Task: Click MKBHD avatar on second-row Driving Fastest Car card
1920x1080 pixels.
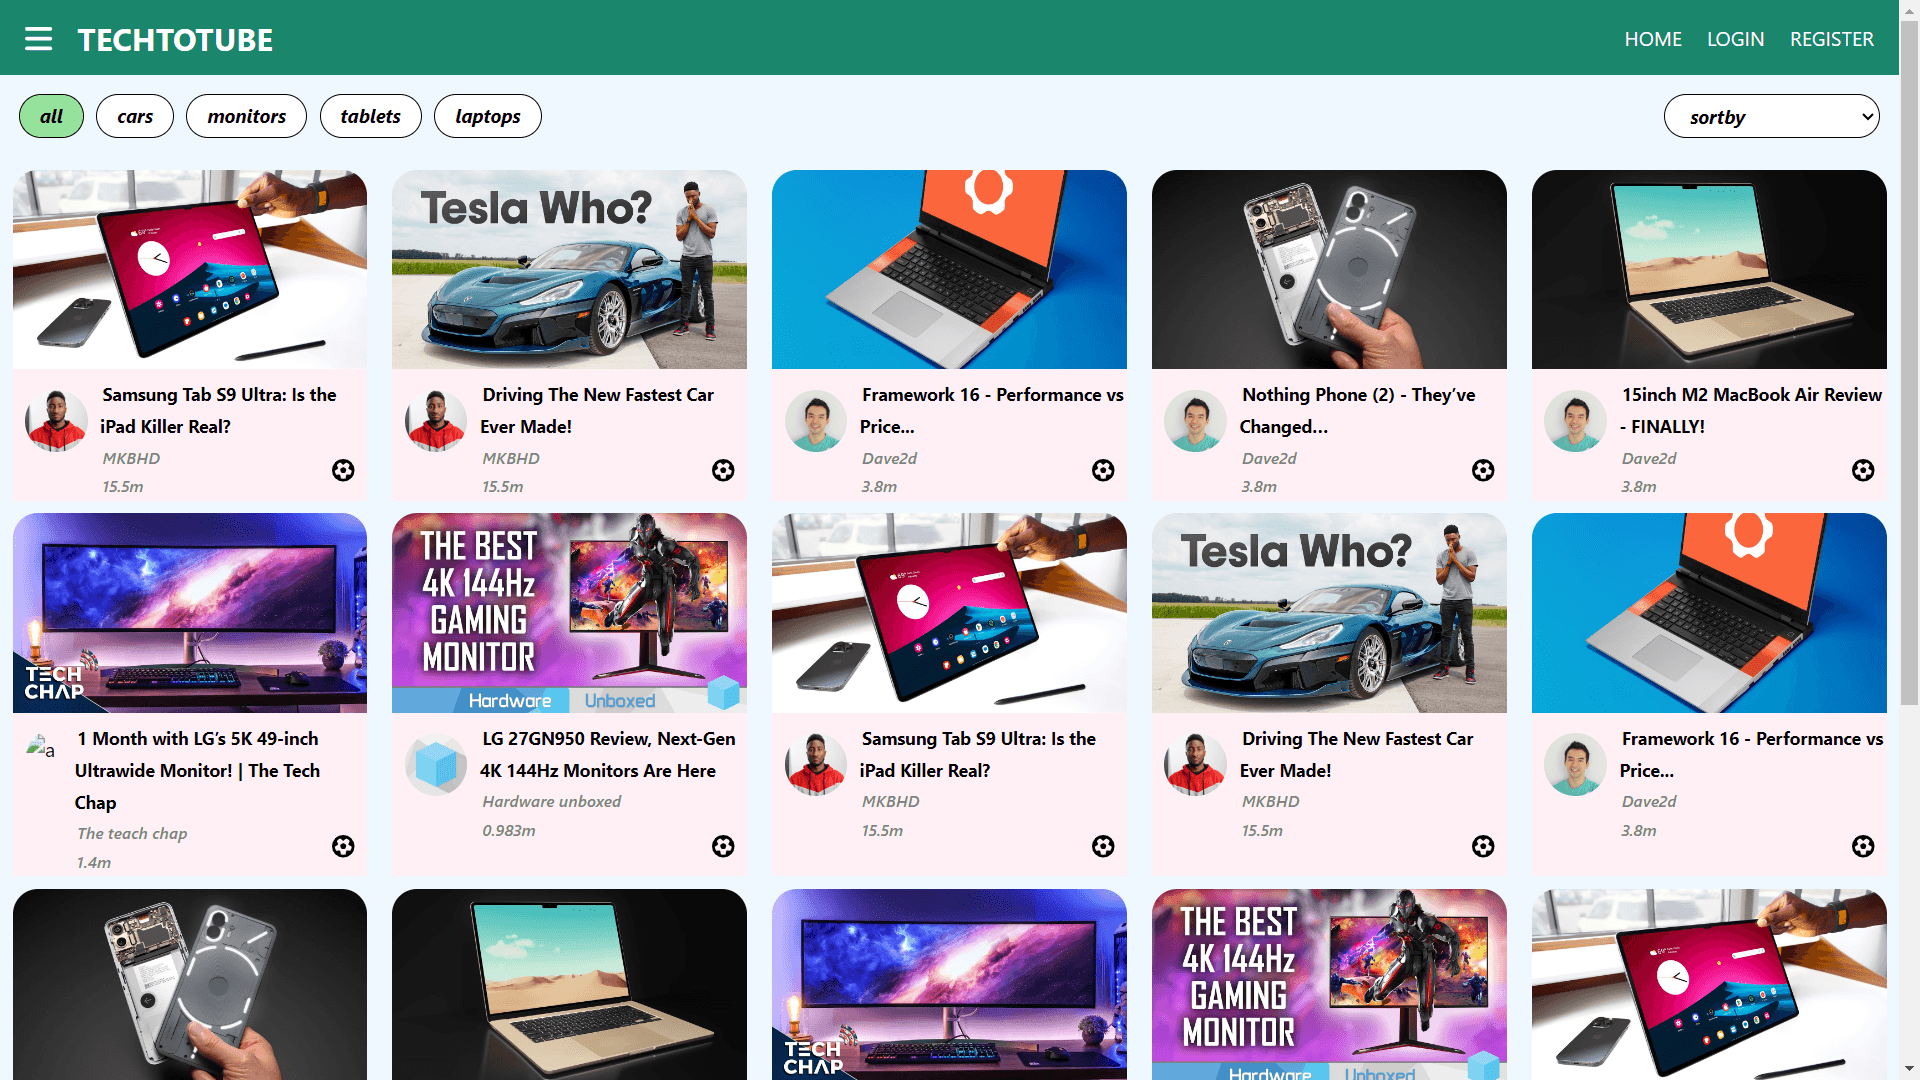Action: point(1196,765)
